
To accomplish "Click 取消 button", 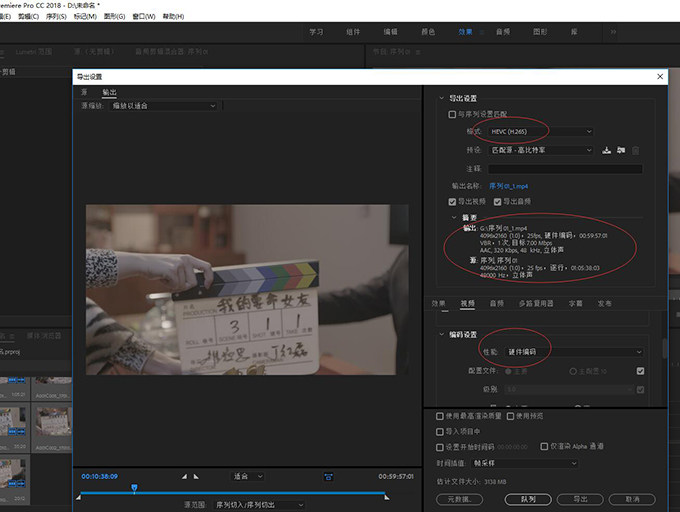I will (x=632, y=499).
